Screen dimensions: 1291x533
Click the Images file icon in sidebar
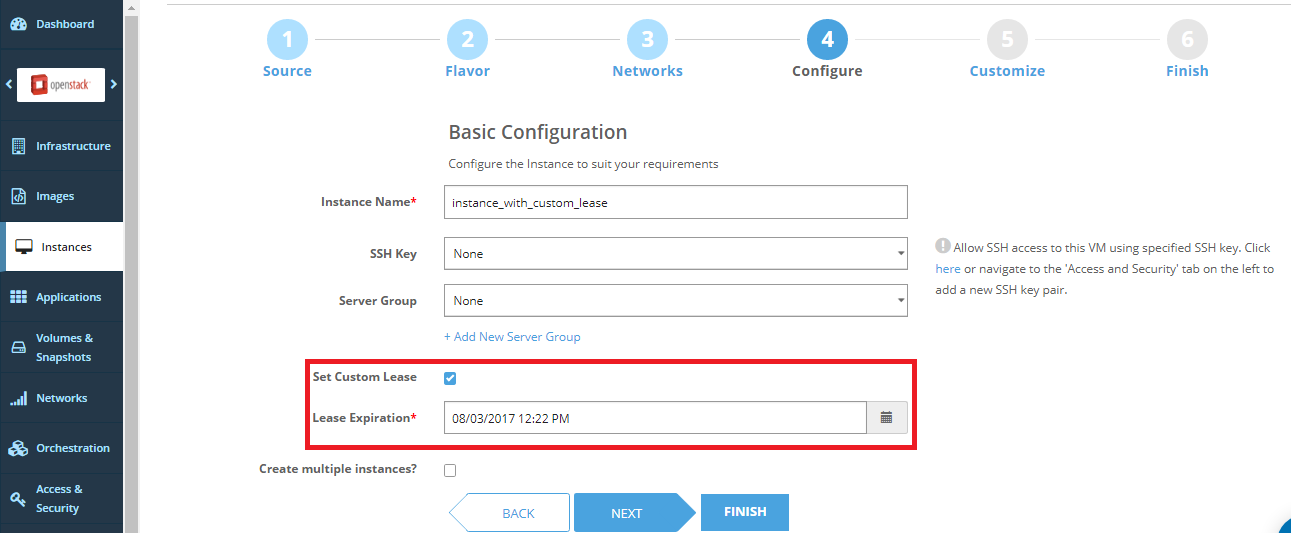pyautogui.click(x=18, y=196)
